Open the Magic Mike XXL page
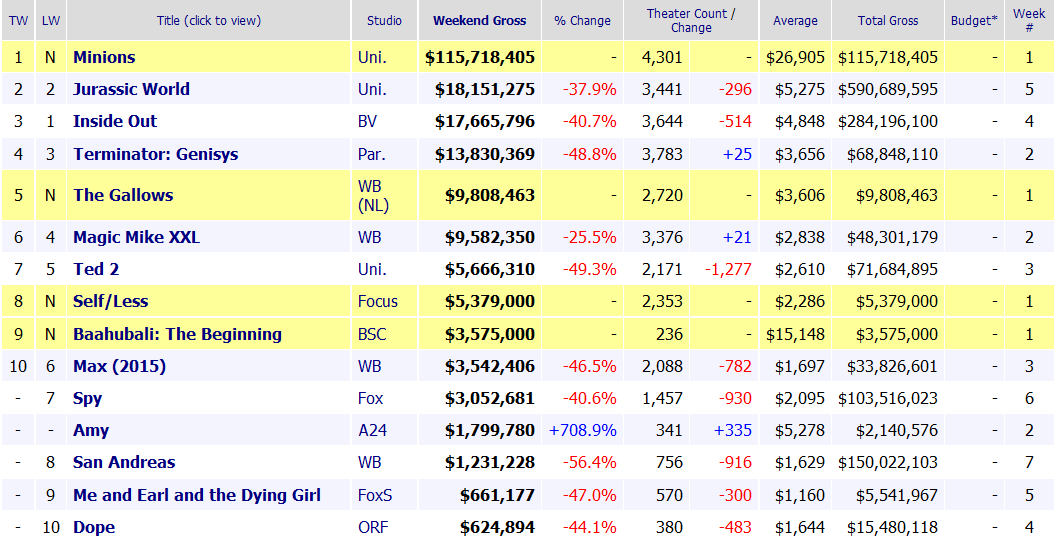Viewport: 1056px width, 537px height. 137,237
